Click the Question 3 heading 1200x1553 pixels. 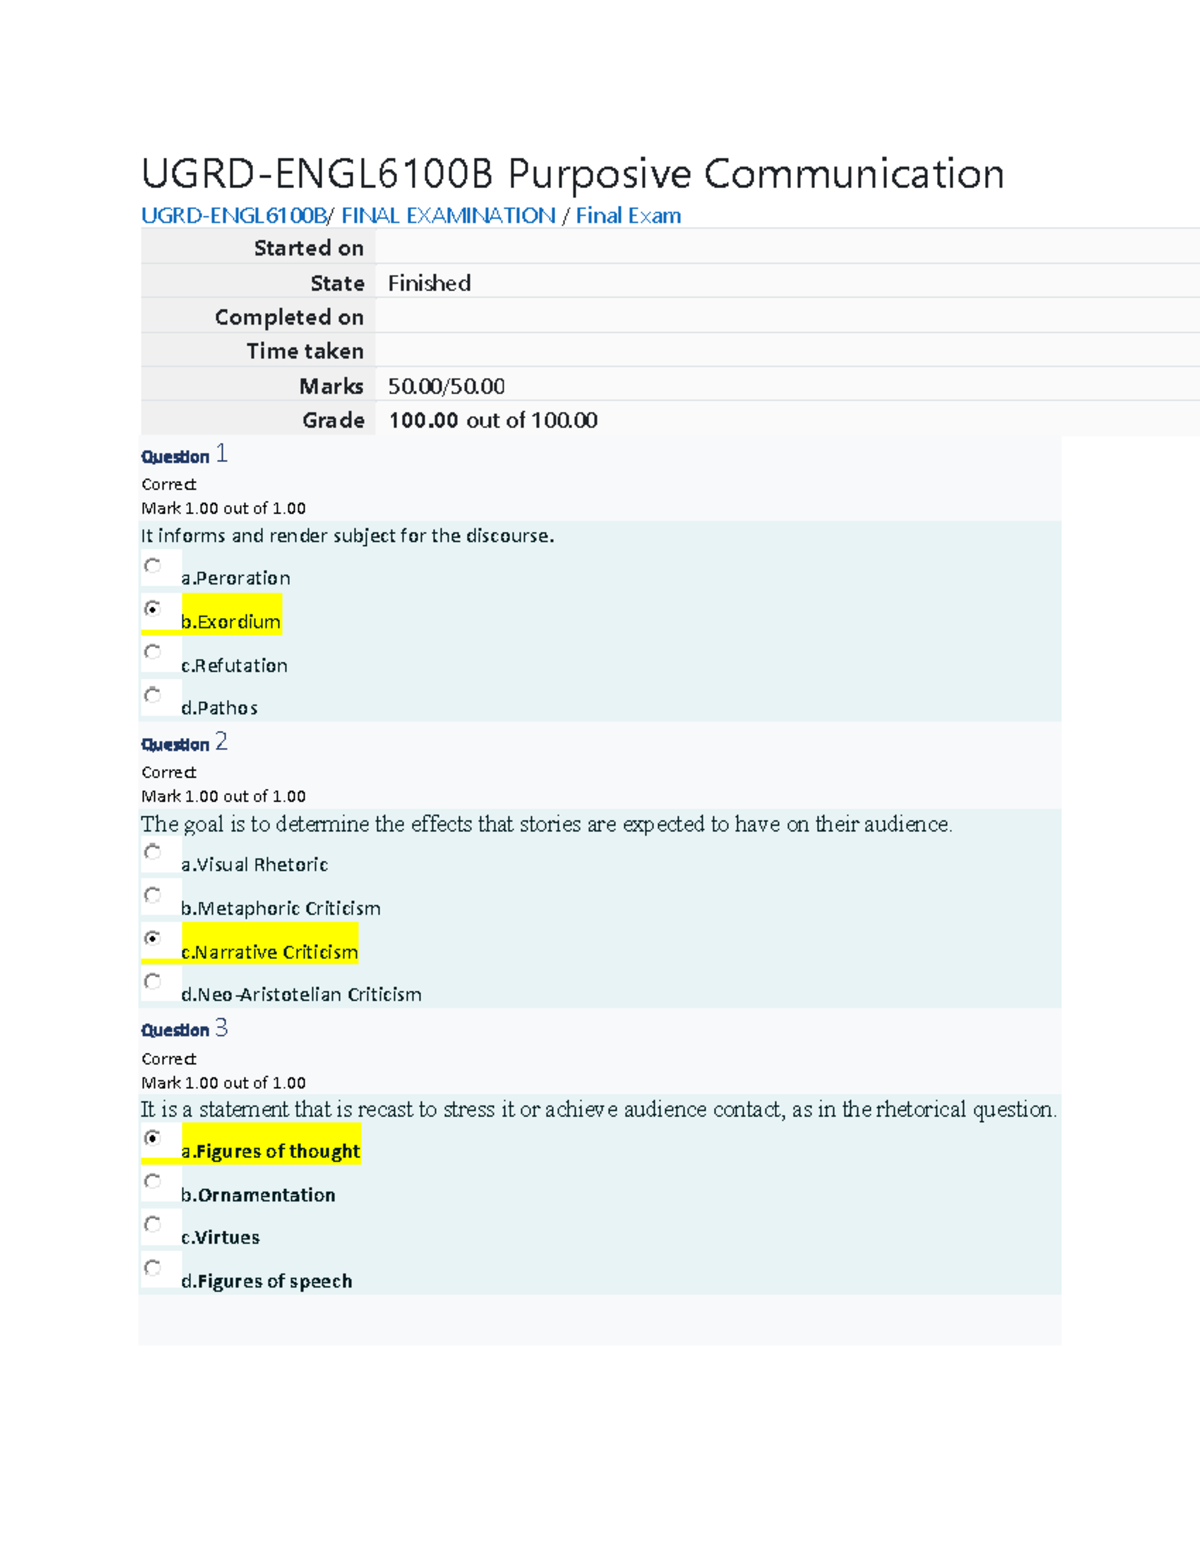185,1029
